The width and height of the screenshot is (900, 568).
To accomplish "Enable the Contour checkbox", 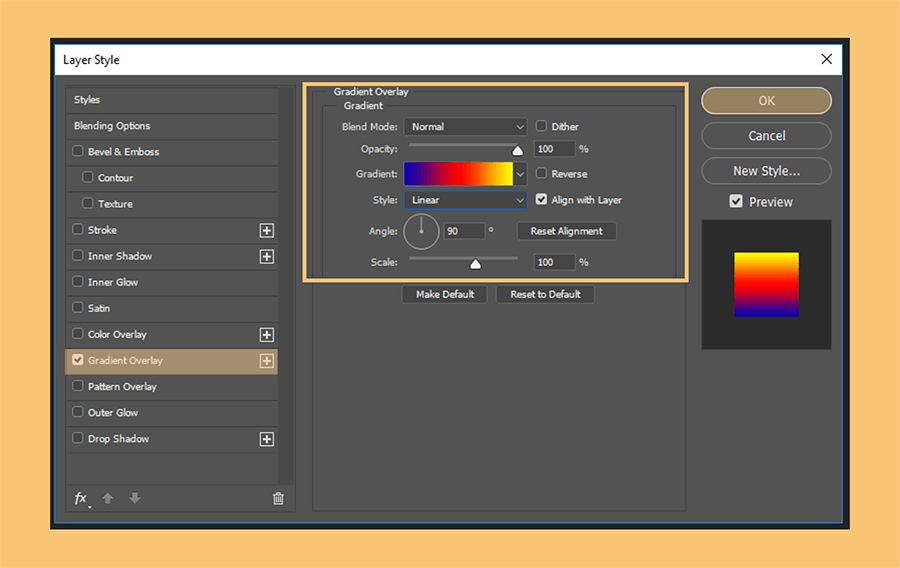I will (x=88, y=177).
